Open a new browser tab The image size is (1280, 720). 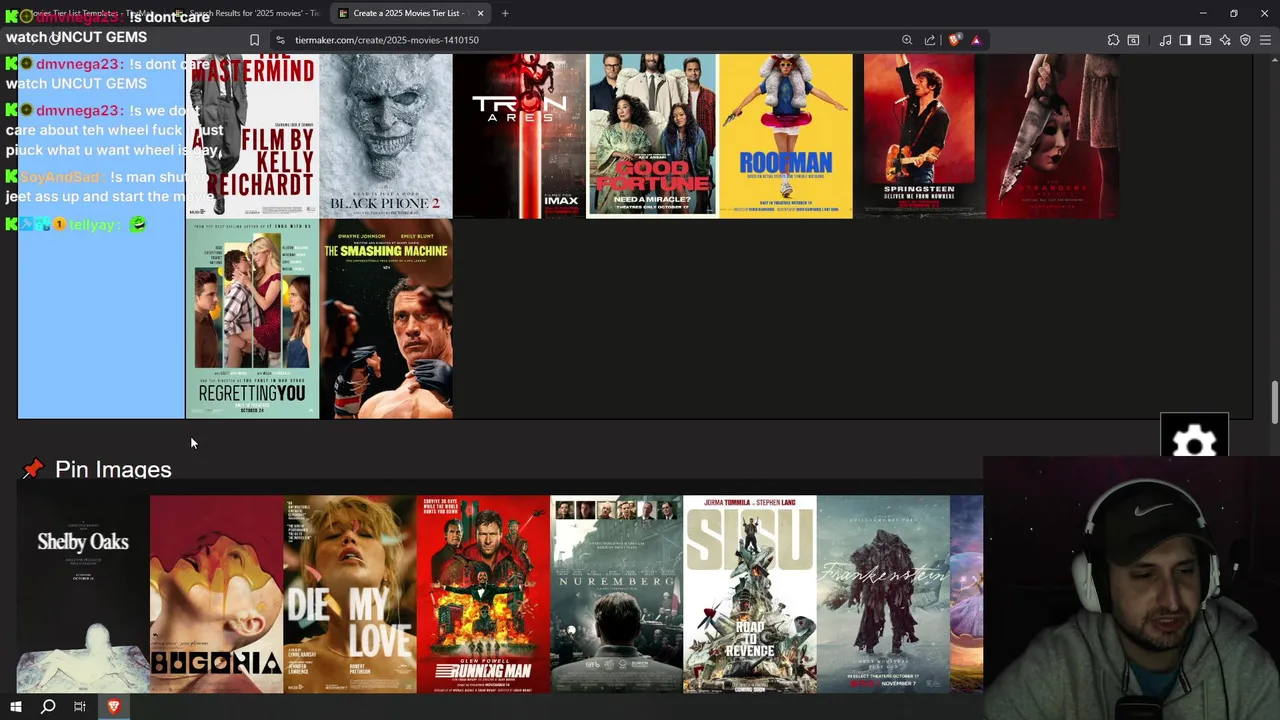coord(505,13)
